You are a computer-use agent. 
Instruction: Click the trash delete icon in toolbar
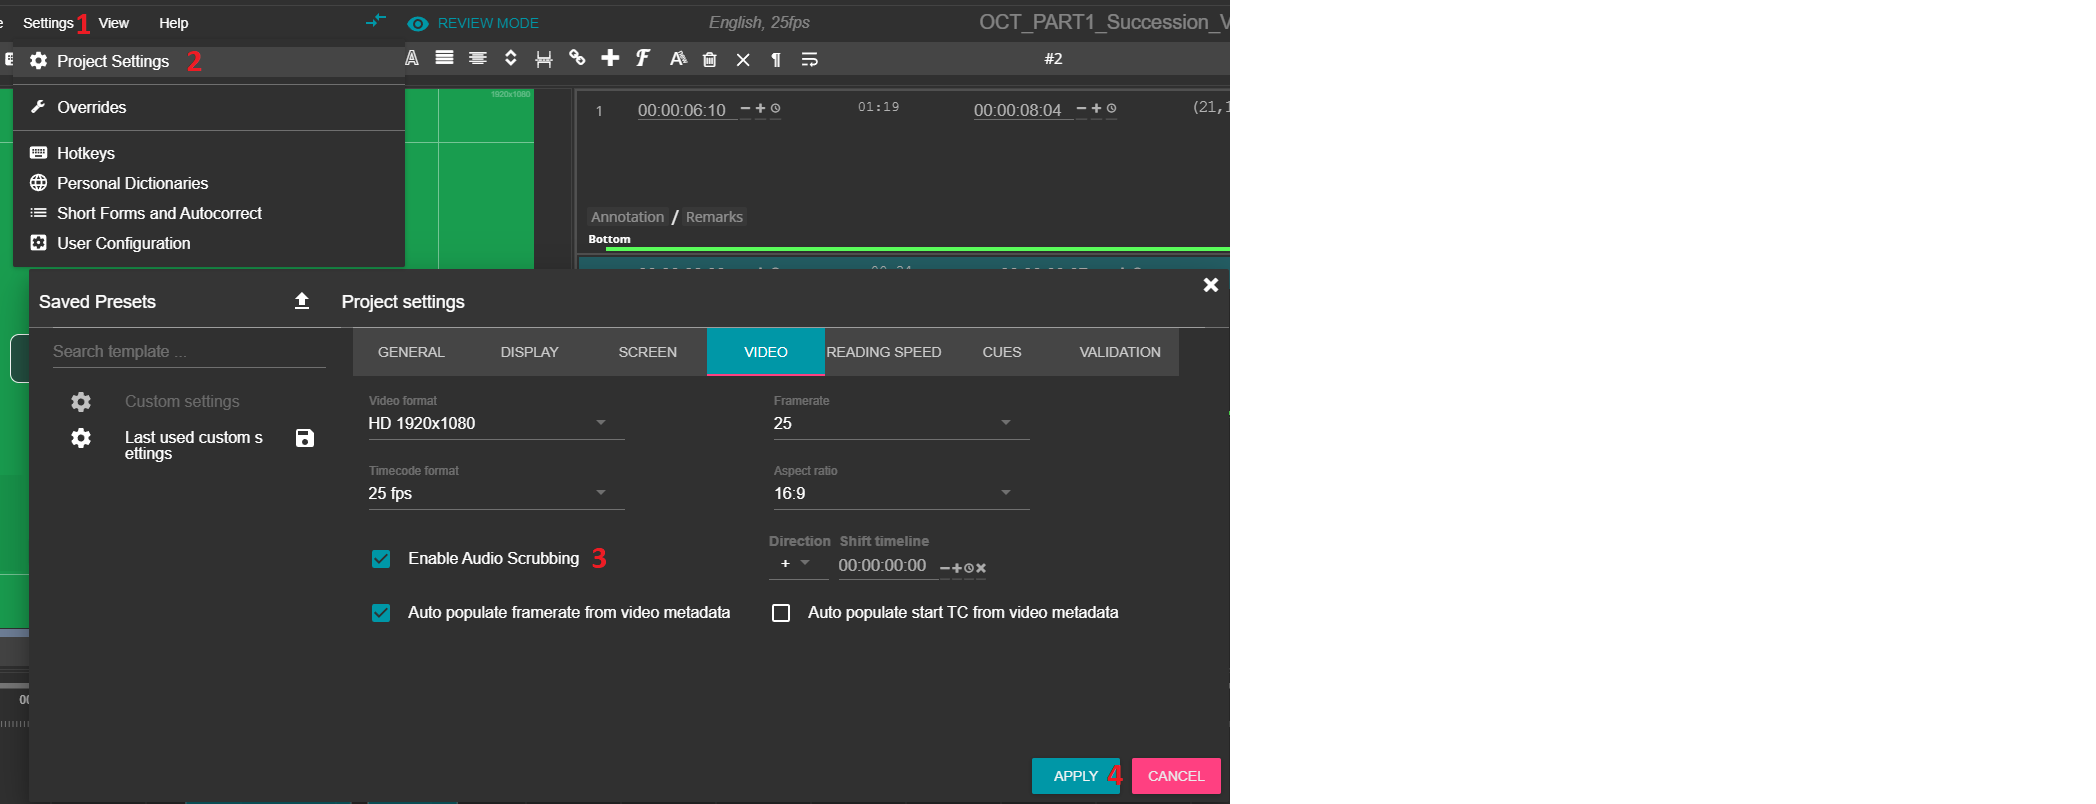tap(710, 59)
